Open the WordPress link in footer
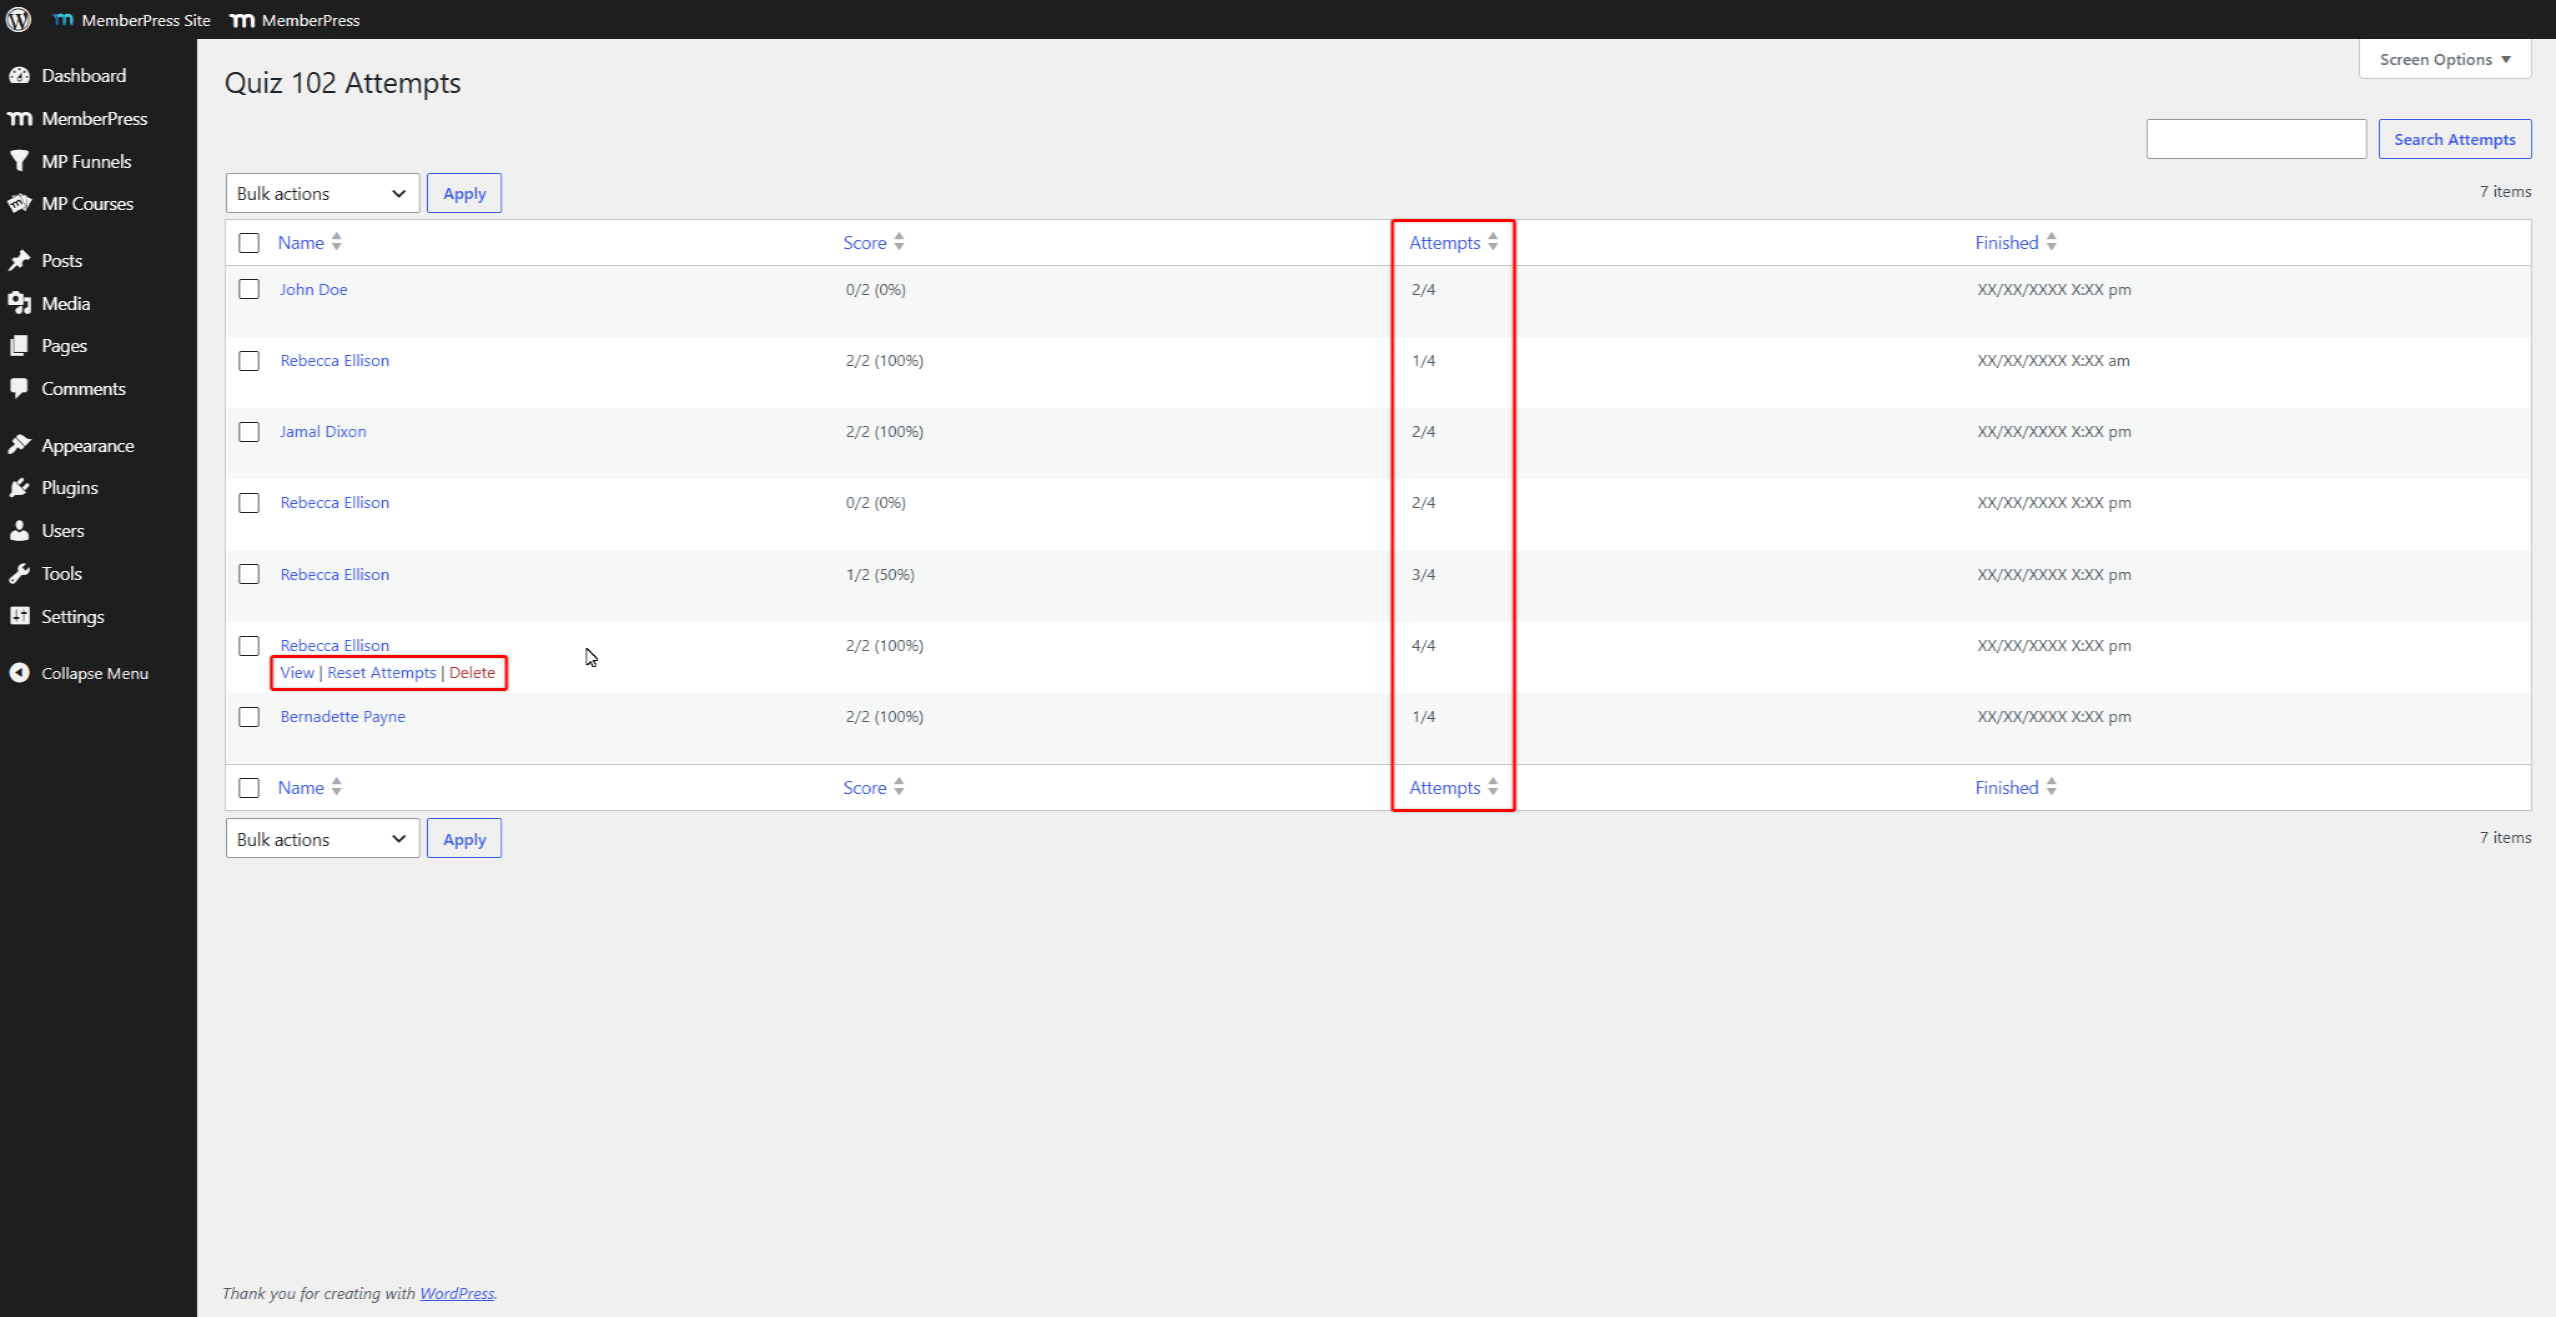 pos(457,1293)
